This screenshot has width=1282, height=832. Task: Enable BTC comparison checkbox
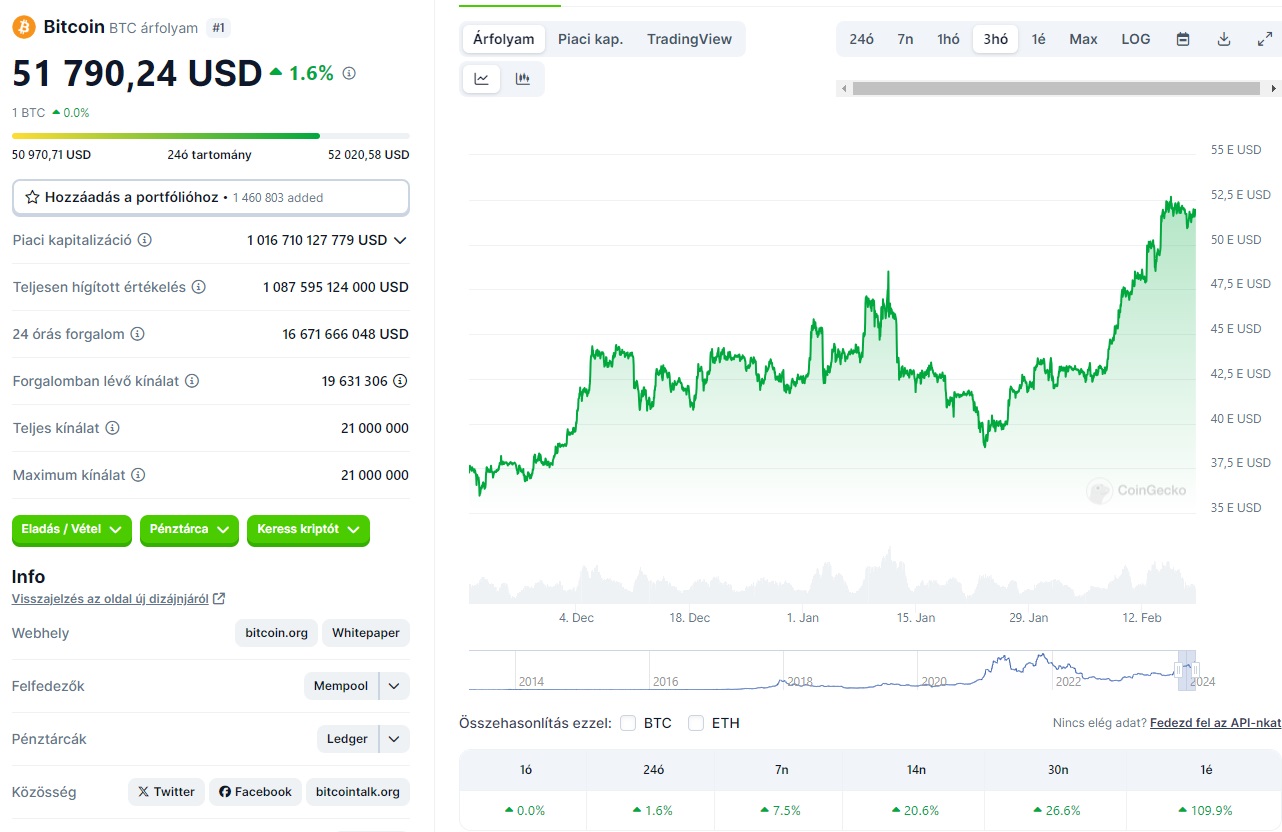[628, 723]
